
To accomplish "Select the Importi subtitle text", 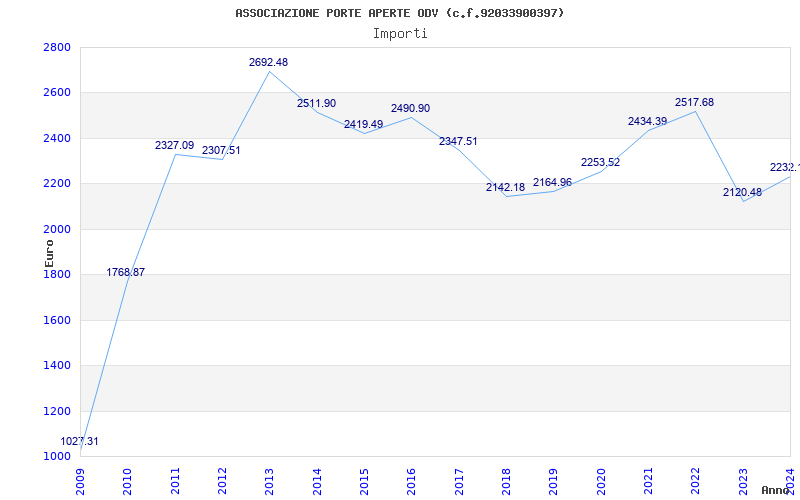I will [400, 34].
